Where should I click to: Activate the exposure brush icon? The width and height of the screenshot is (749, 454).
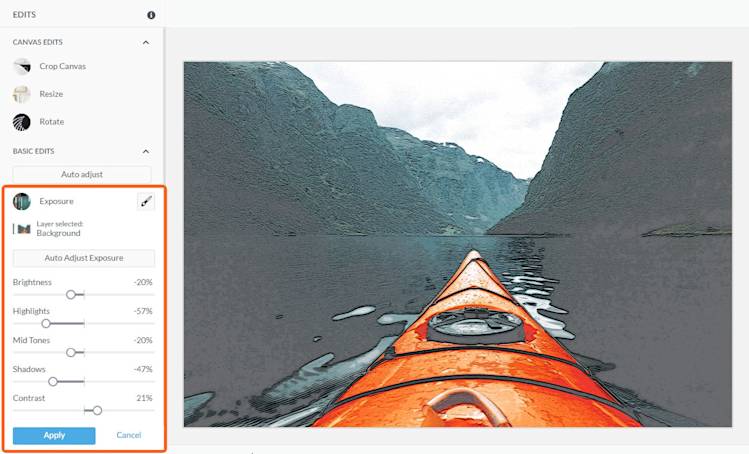pos(146,202)
